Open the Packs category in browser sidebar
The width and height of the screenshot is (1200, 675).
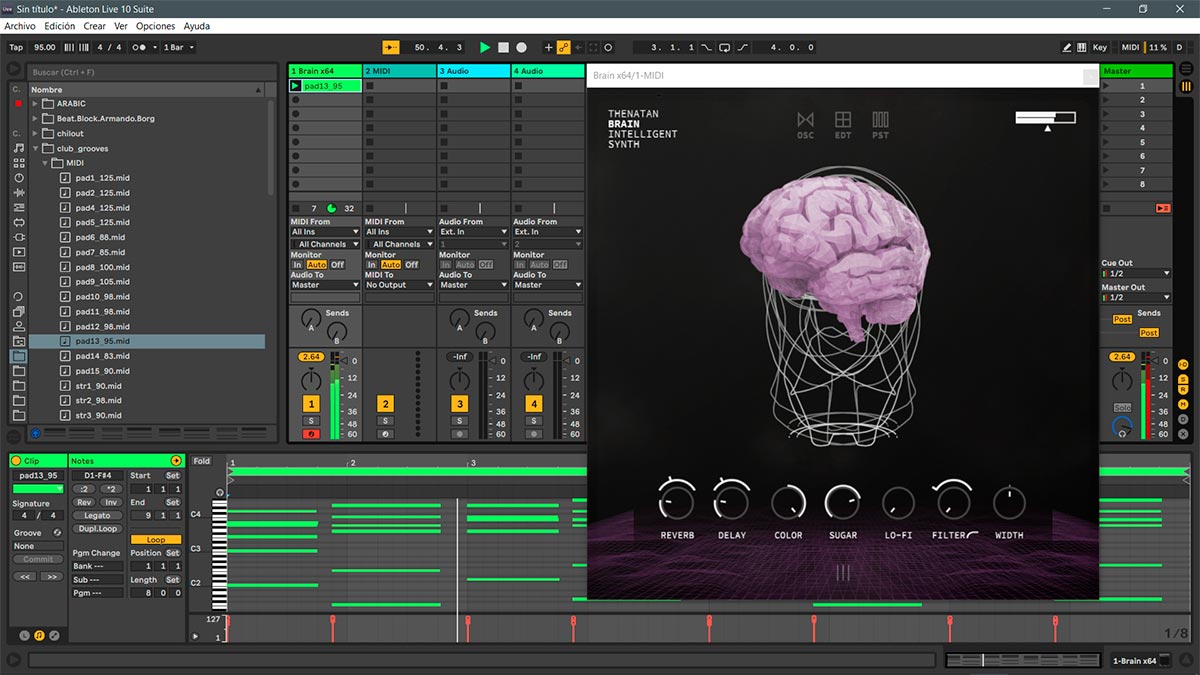[x=19, y=311]
